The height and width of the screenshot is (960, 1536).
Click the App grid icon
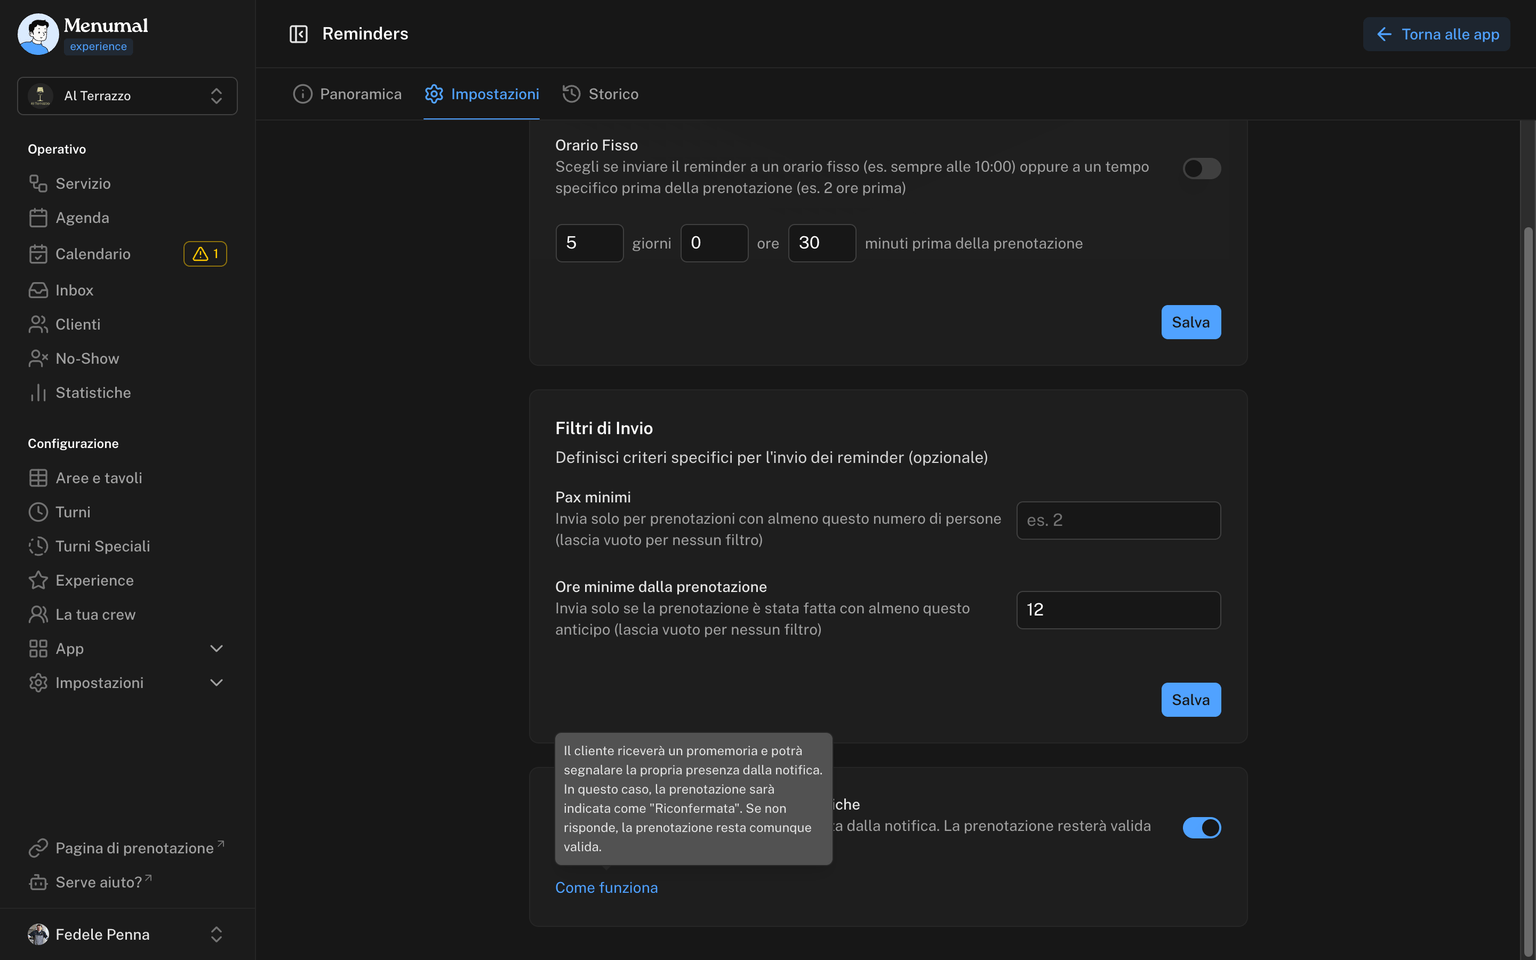(x=38, y=649)
